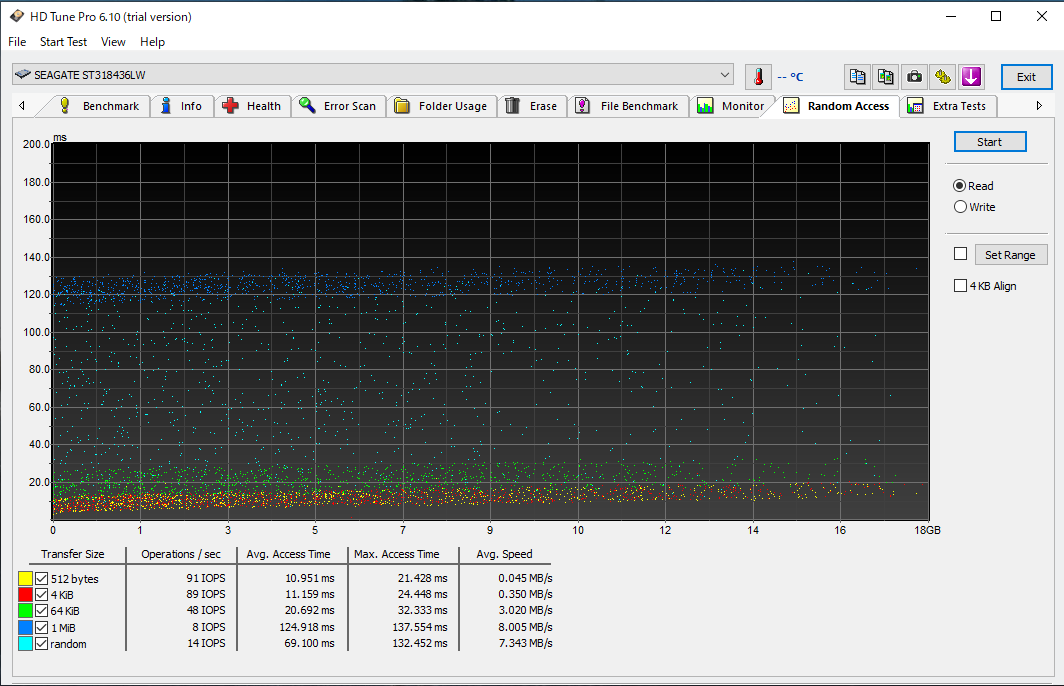Screen dimensions: 1064x686
Task: Click the Exit button
Action: 1026,77
